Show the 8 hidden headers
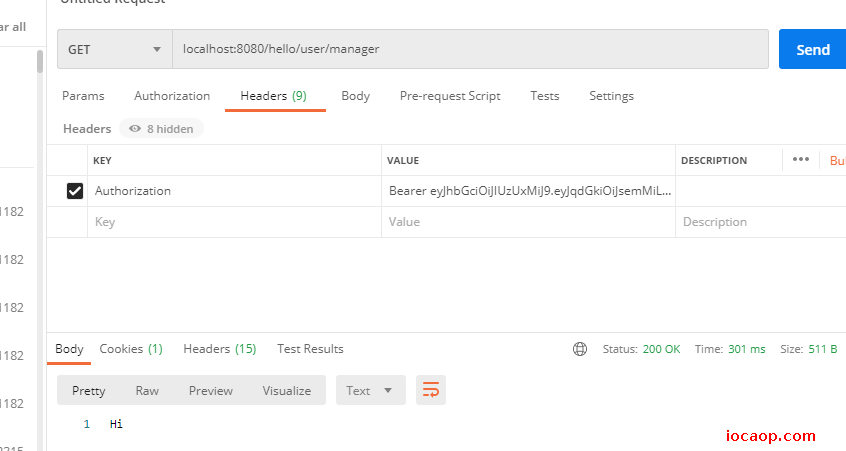Viewport: 846px width, 451px height. point(161,128)
